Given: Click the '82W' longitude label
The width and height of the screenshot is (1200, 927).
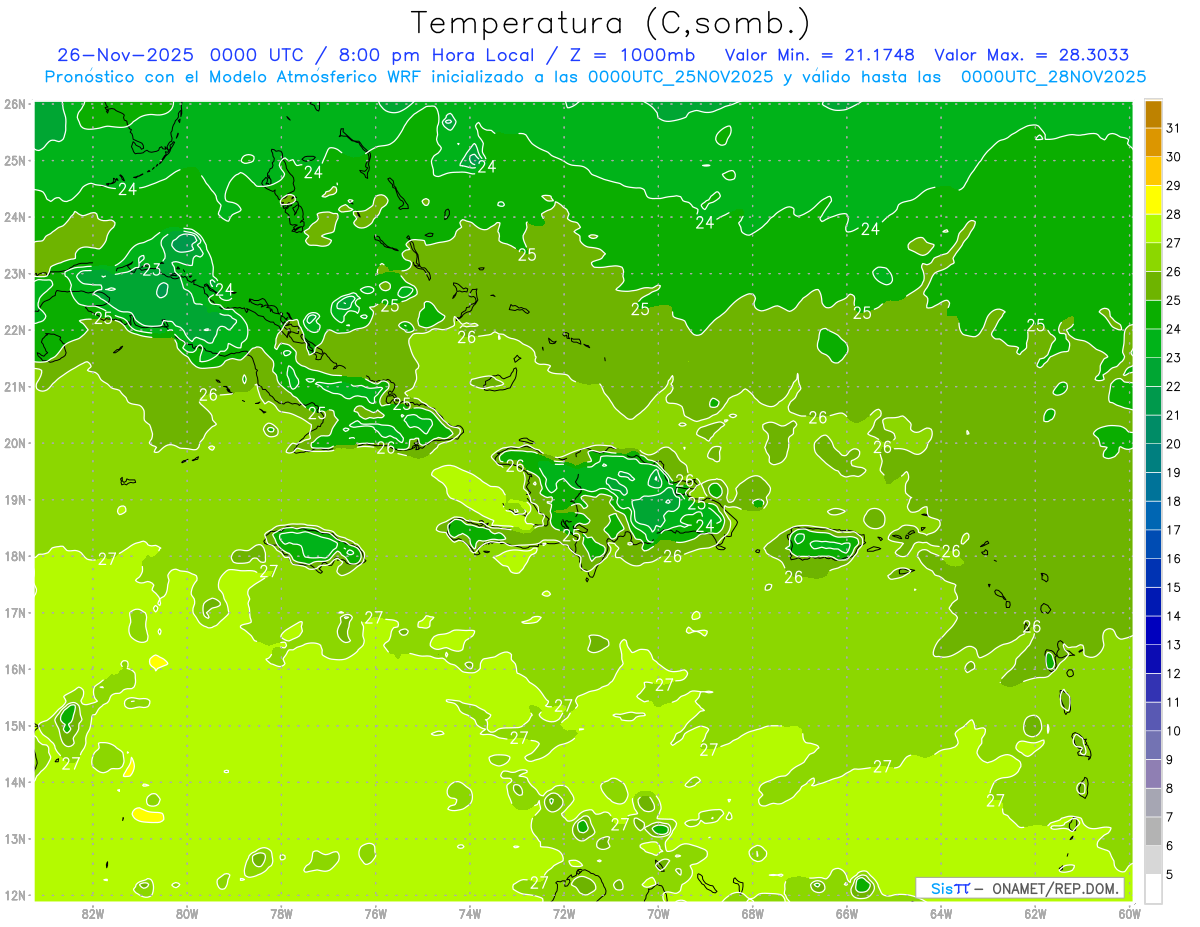Looking at the screenshot, I should 92,912.
